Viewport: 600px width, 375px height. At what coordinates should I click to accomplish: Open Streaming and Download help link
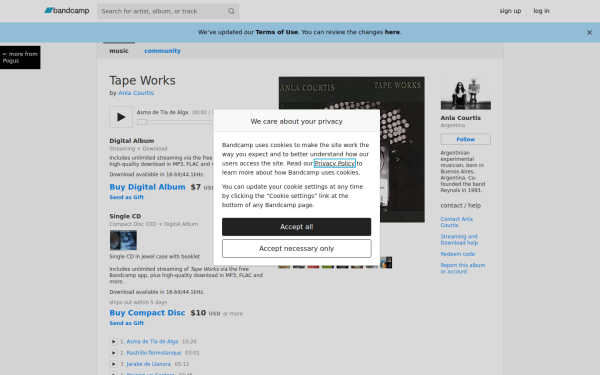pyautogui.click(x=459, y=240)
